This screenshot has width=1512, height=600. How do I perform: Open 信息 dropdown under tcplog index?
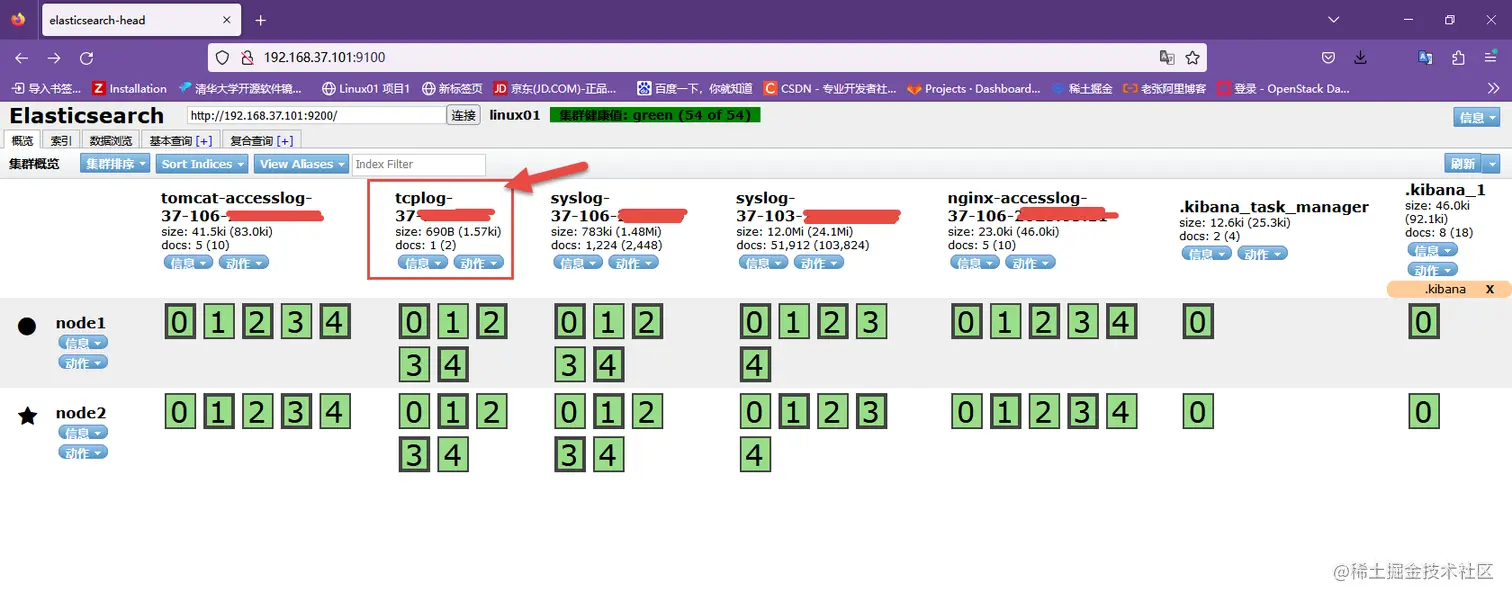424,263
